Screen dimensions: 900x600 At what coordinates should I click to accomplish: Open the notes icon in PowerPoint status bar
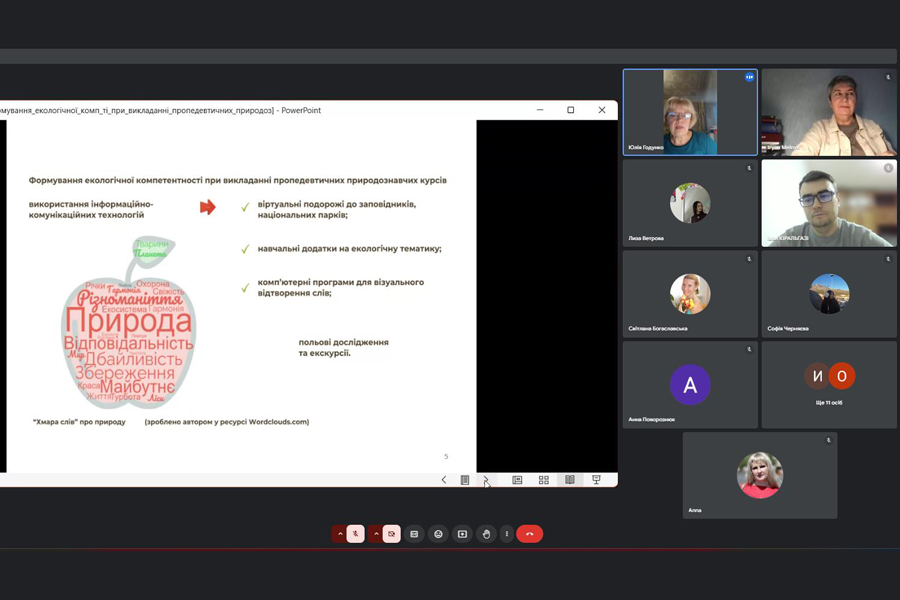(465, 480)
